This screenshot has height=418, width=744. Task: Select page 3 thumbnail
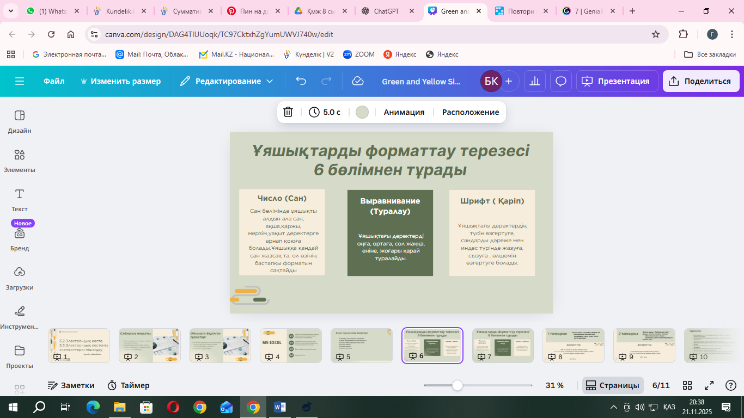[220, 345]
